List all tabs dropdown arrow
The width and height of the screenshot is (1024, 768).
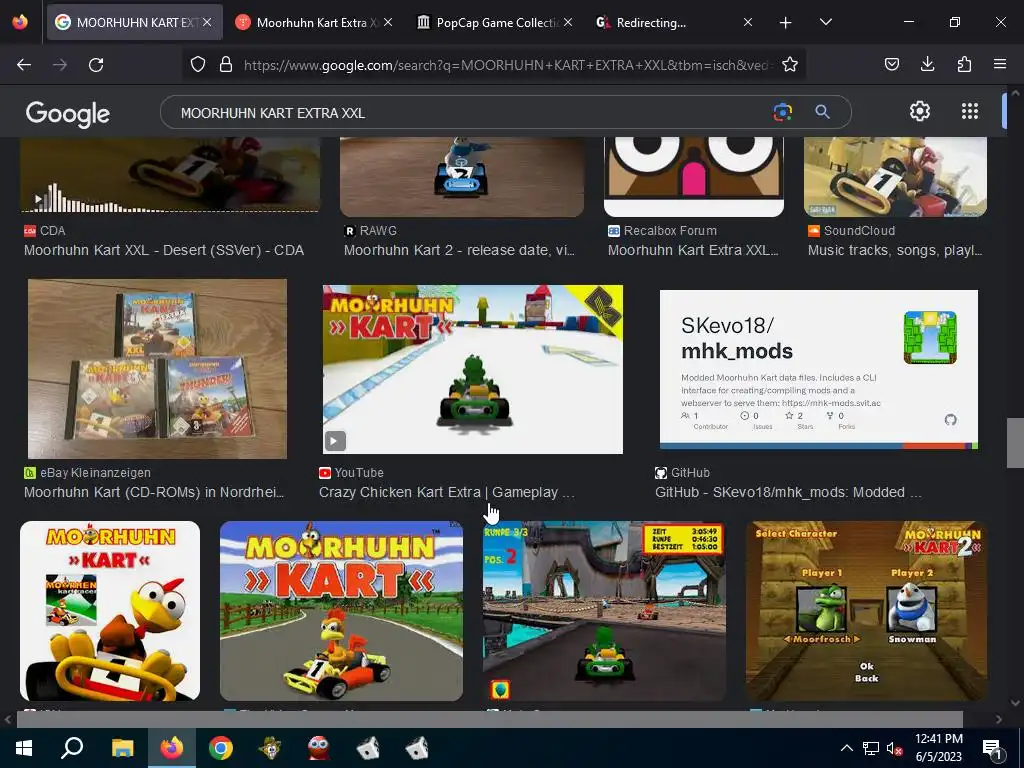coord(826,22)
